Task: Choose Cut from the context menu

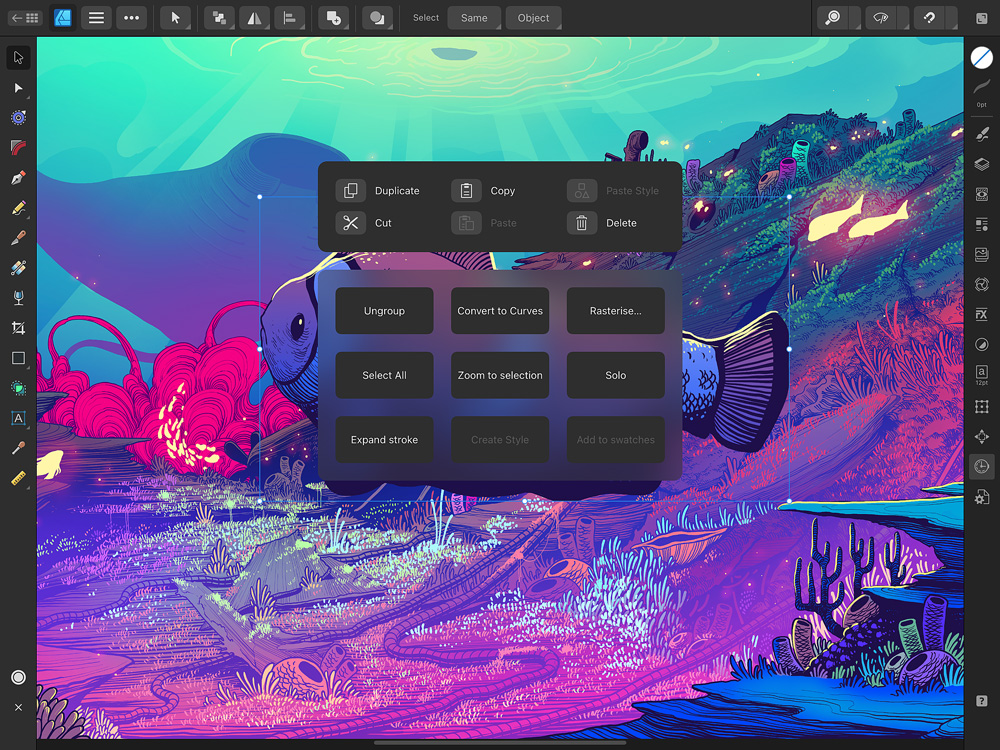Action: 364,223
